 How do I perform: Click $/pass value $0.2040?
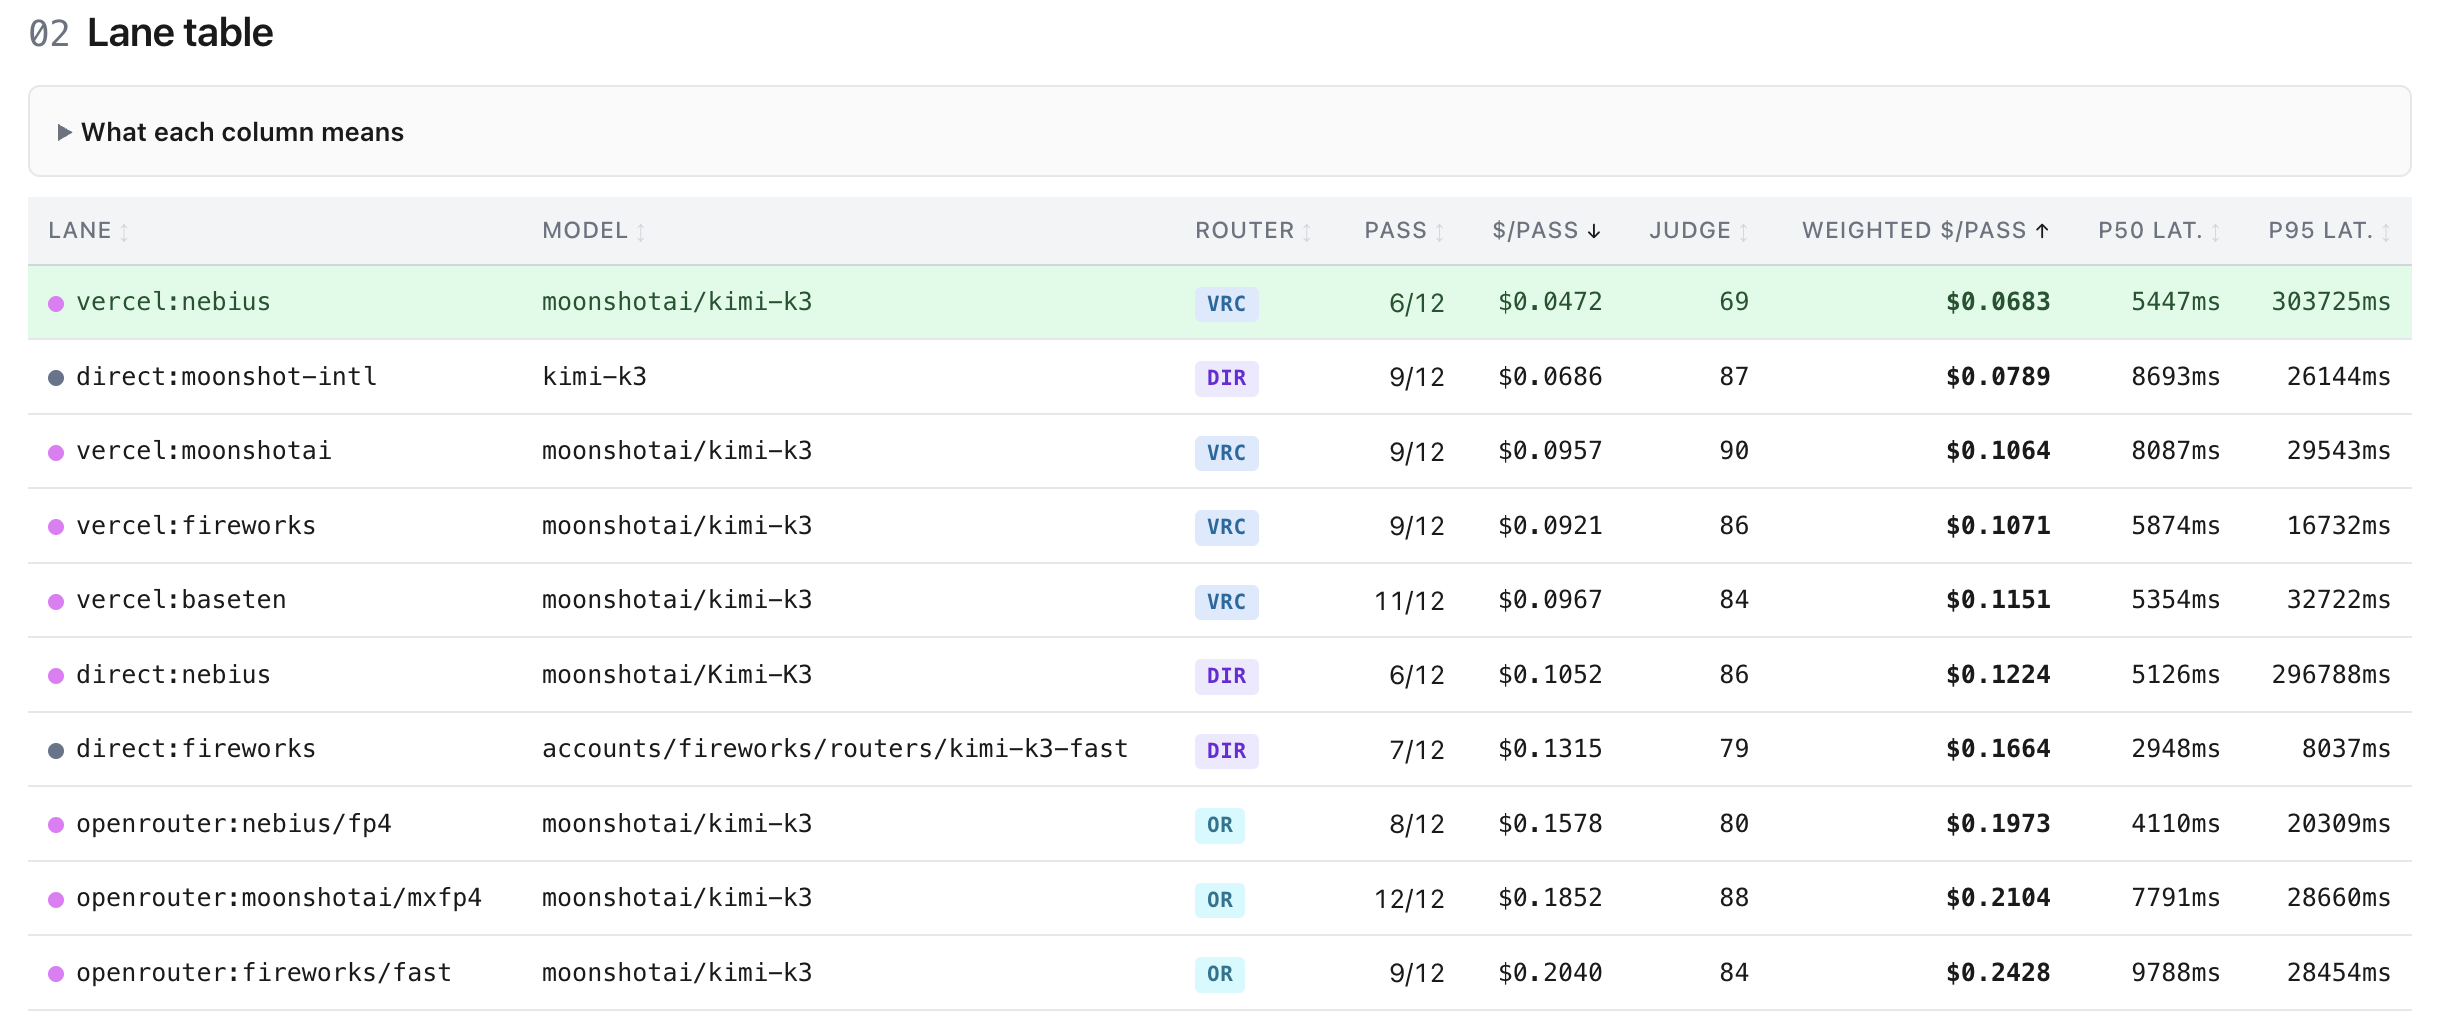click(1550, 973)
